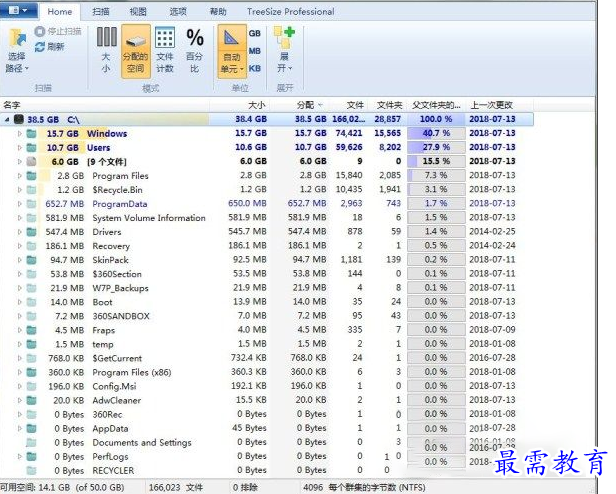Expand the [9 个文件] node
This screenshot has width=616, height=494.
[19, 162]
